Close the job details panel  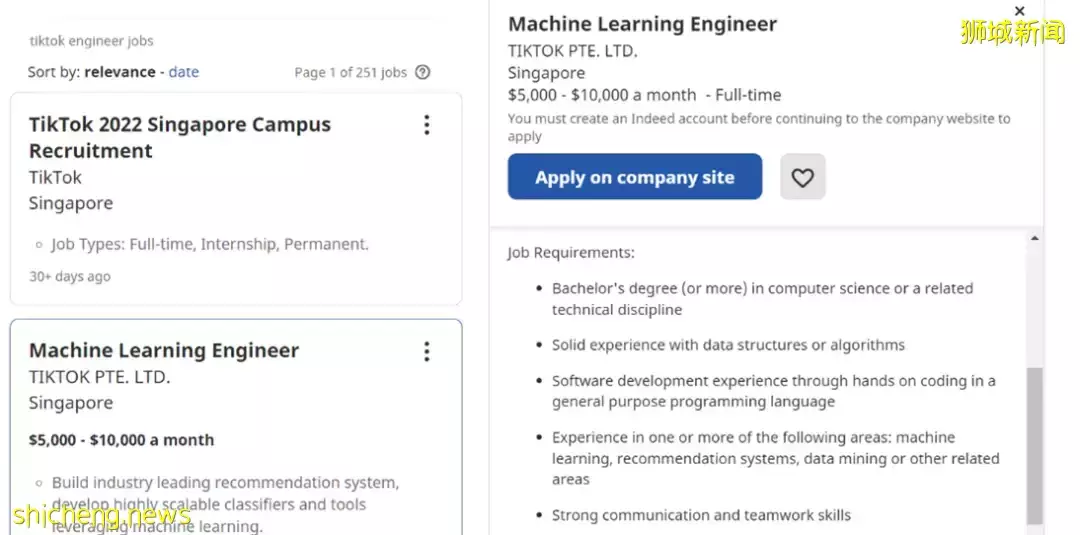[1019, 11]
